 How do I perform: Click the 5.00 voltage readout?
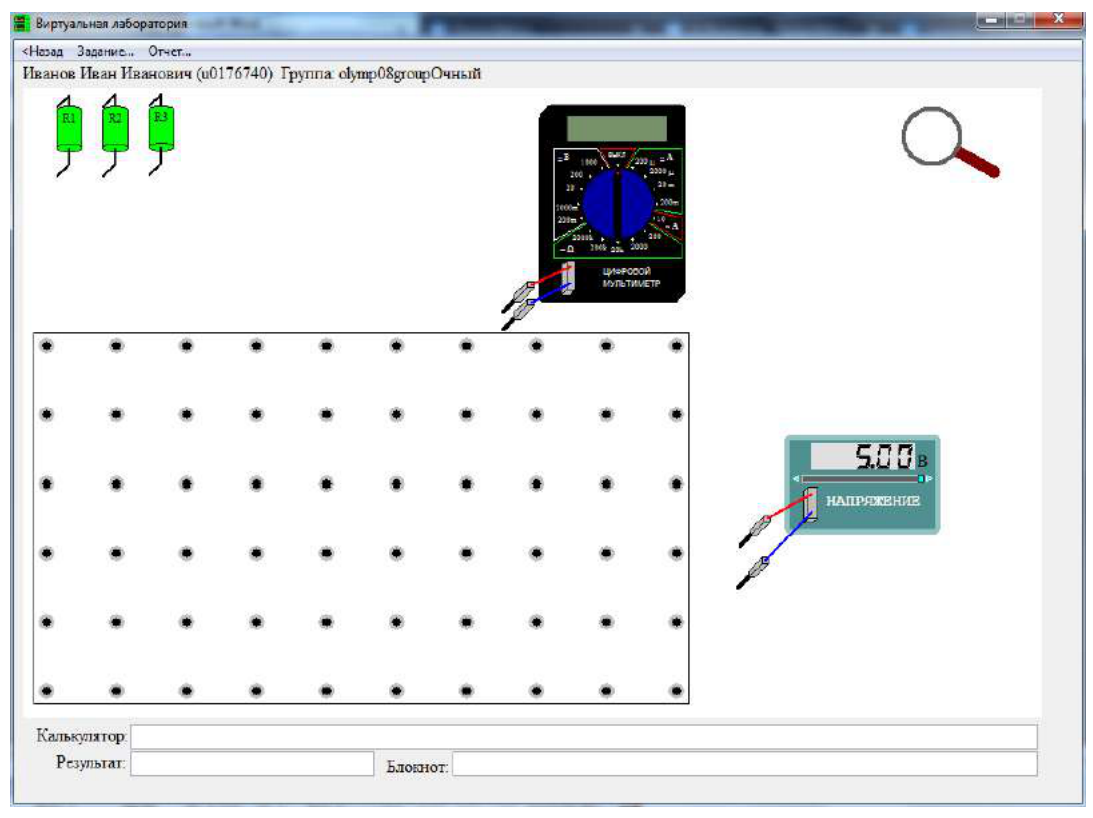coord(863,457)
